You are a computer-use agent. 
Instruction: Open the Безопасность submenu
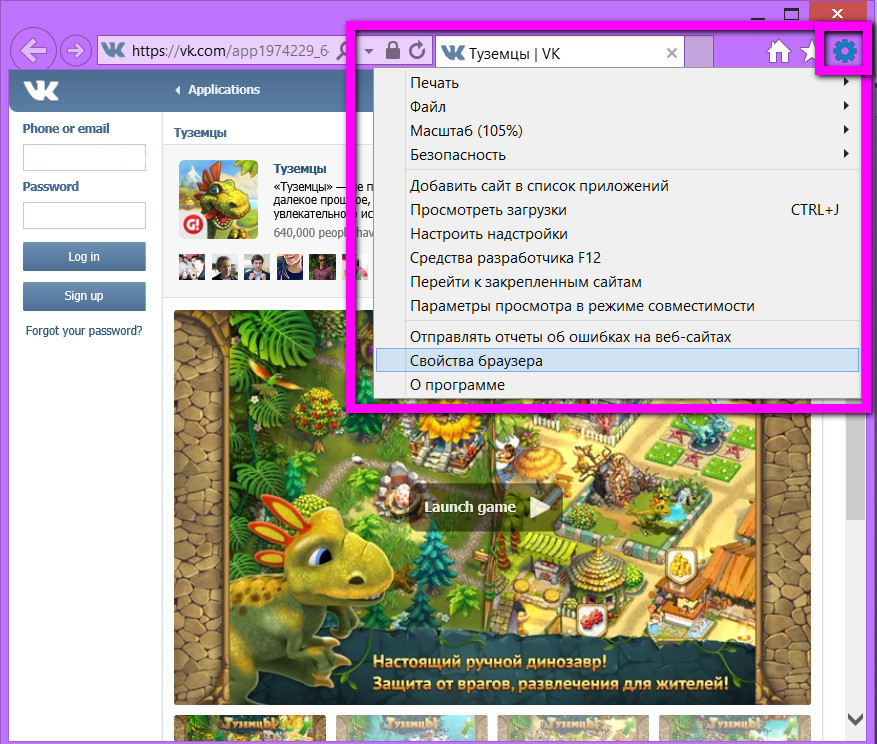pyautogui.click(x=617, y=155)
